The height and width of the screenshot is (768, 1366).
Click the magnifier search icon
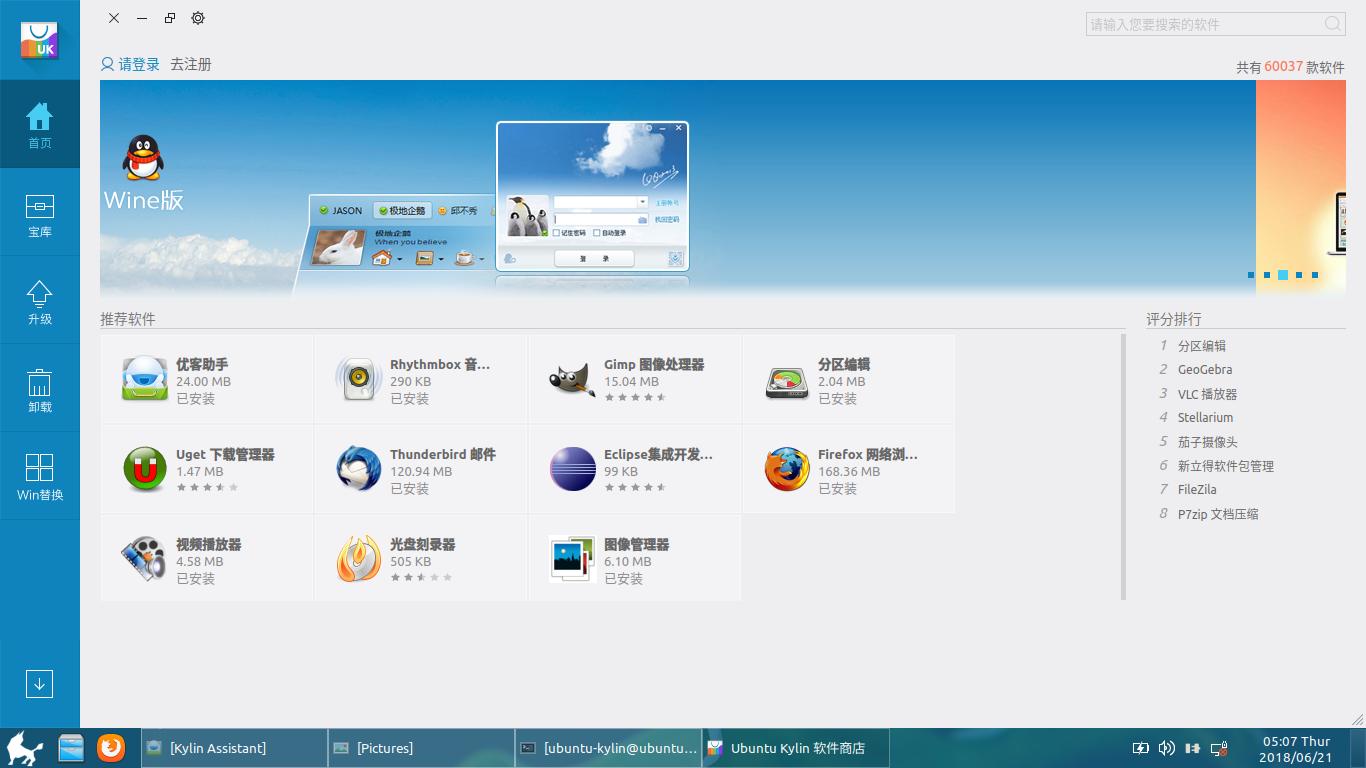pyautogui.click(x=1333, y=24)
